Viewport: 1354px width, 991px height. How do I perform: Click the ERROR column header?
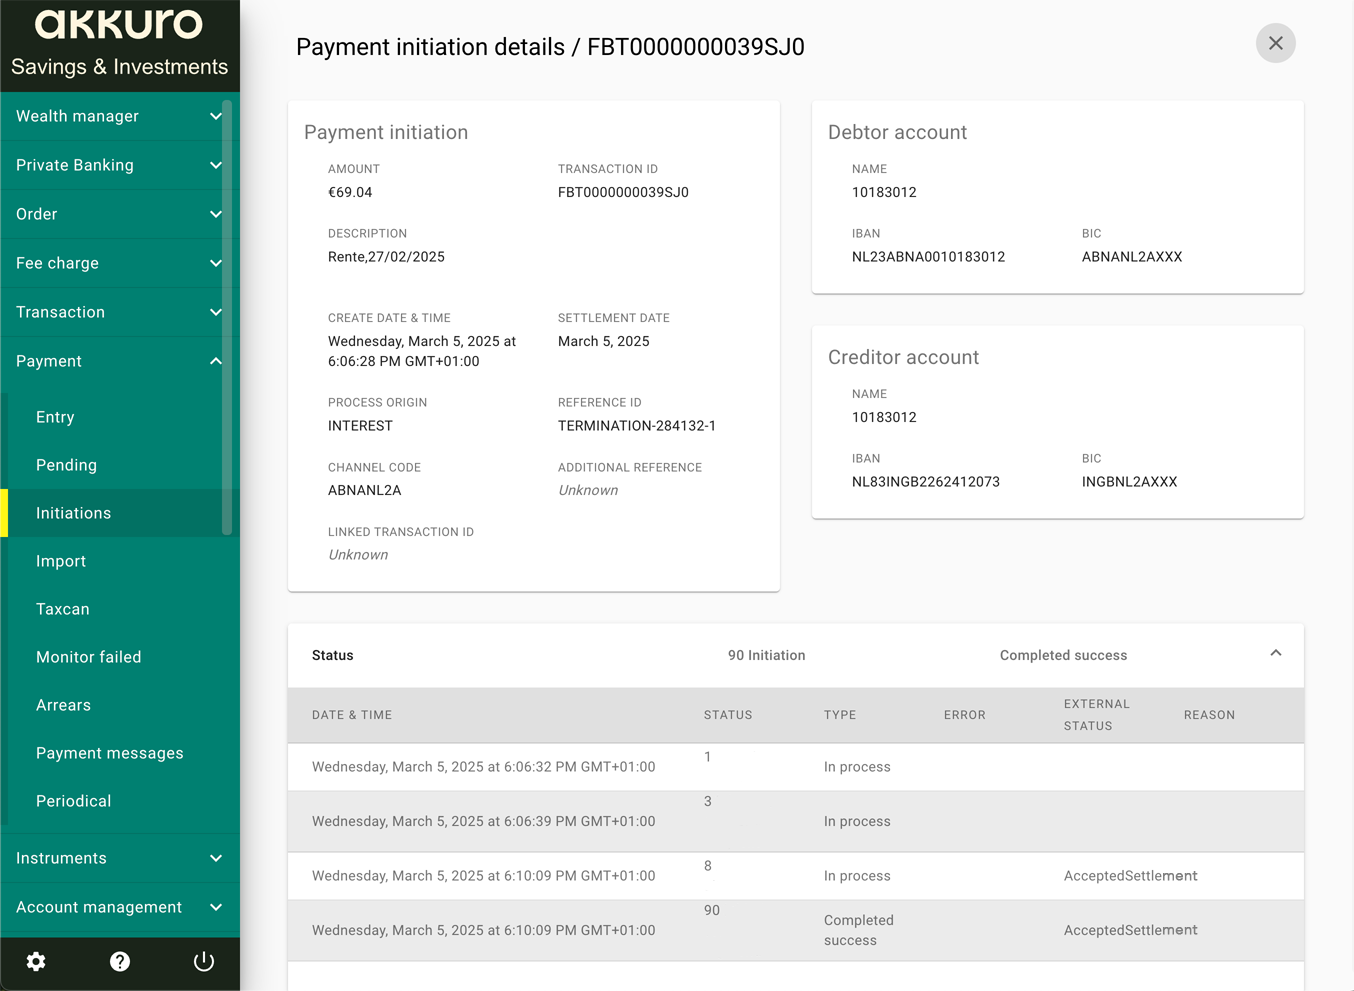click(x=965, y=715)
